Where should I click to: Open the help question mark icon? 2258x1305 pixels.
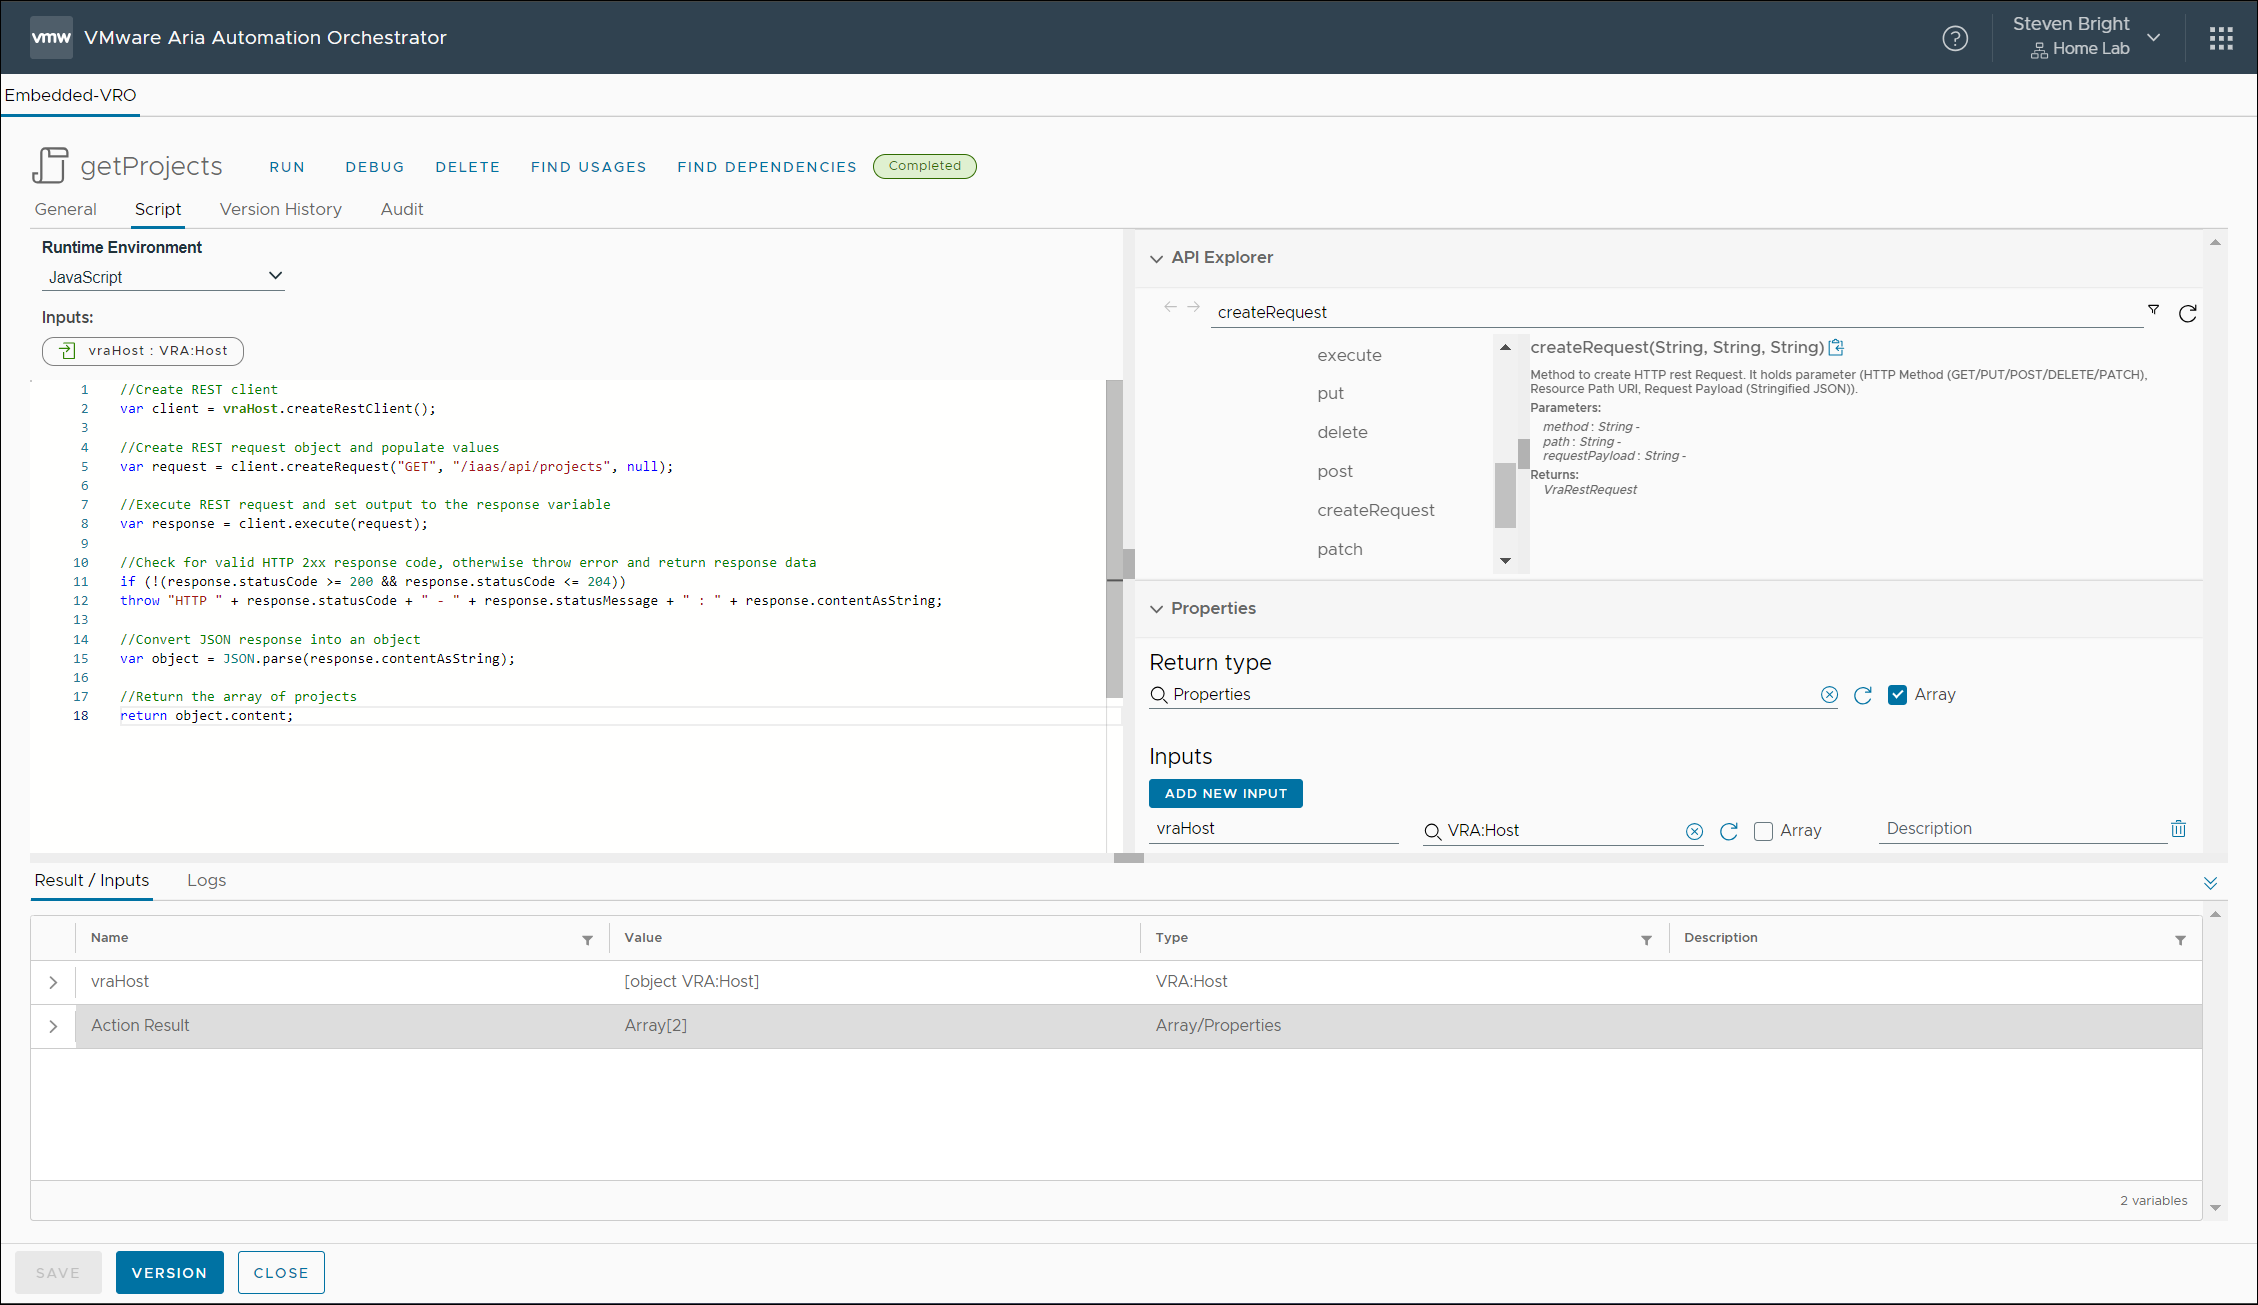coord(1954,38)
